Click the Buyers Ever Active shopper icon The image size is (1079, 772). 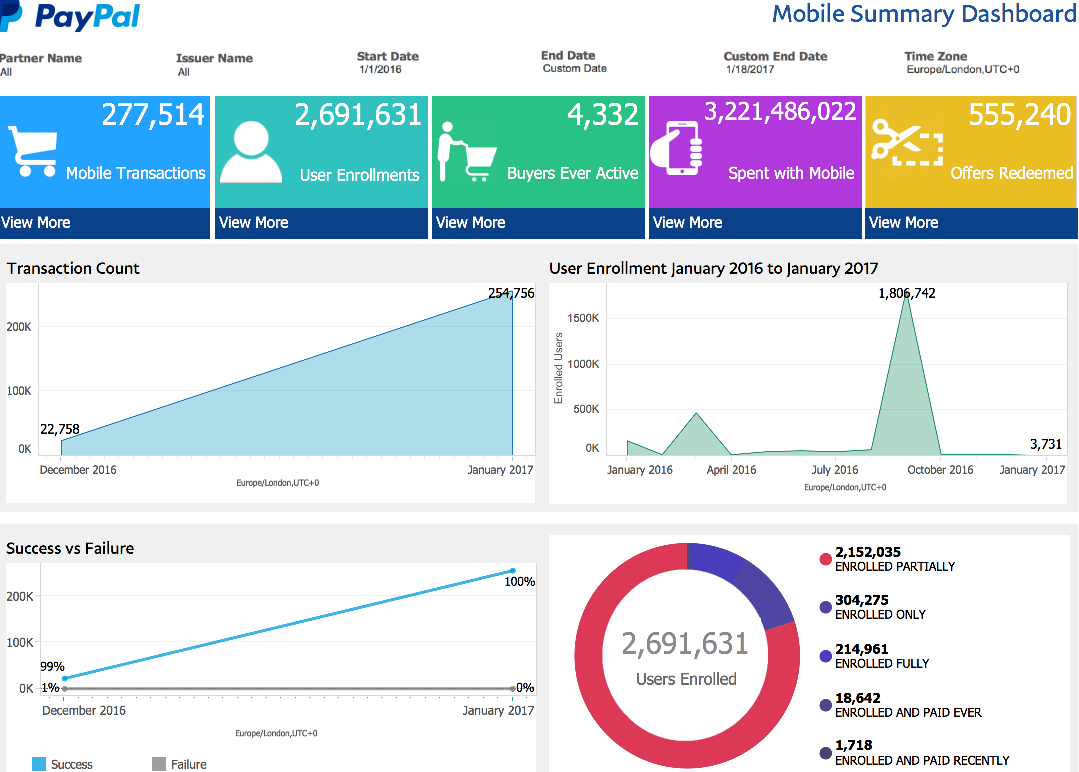tap(465, 152)
